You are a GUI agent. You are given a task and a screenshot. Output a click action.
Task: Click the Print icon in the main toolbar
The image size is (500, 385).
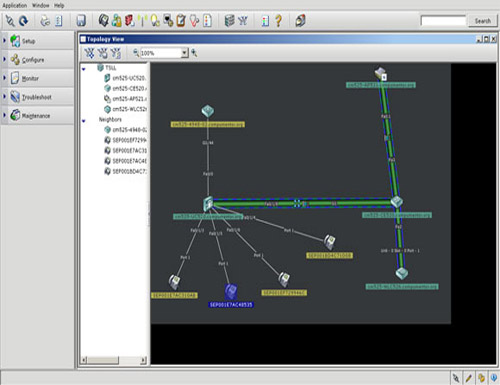(45, 21)
